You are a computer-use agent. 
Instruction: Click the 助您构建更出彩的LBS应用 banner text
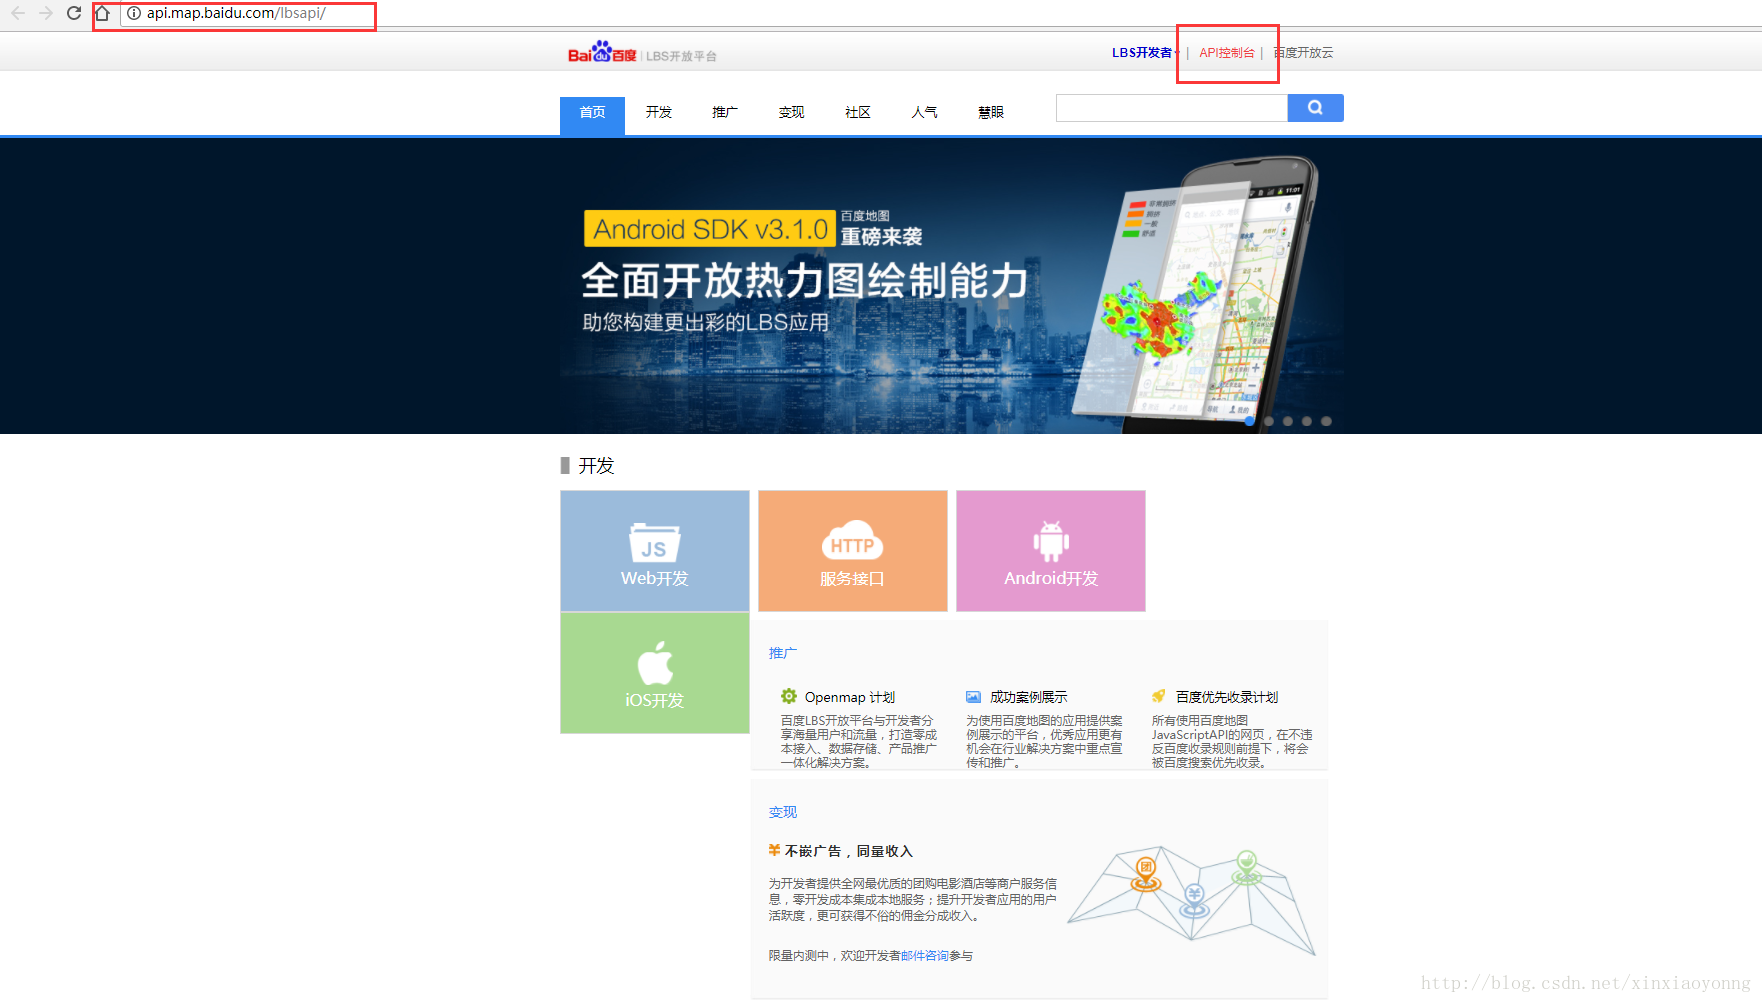point(706,323)
